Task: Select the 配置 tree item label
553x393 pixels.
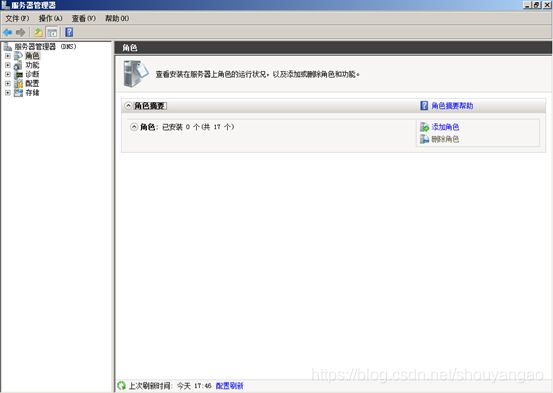Action: [x=32, y=84]
